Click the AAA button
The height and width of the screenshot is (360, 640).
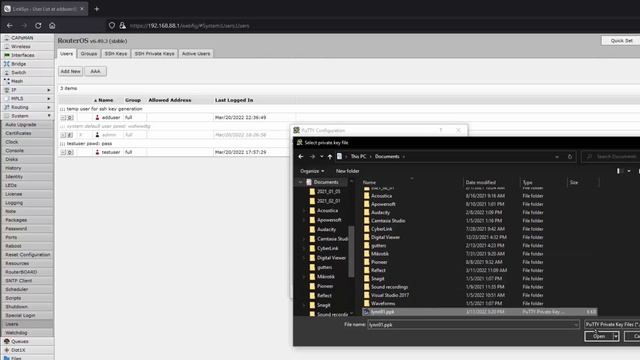(x=96, y=71)
